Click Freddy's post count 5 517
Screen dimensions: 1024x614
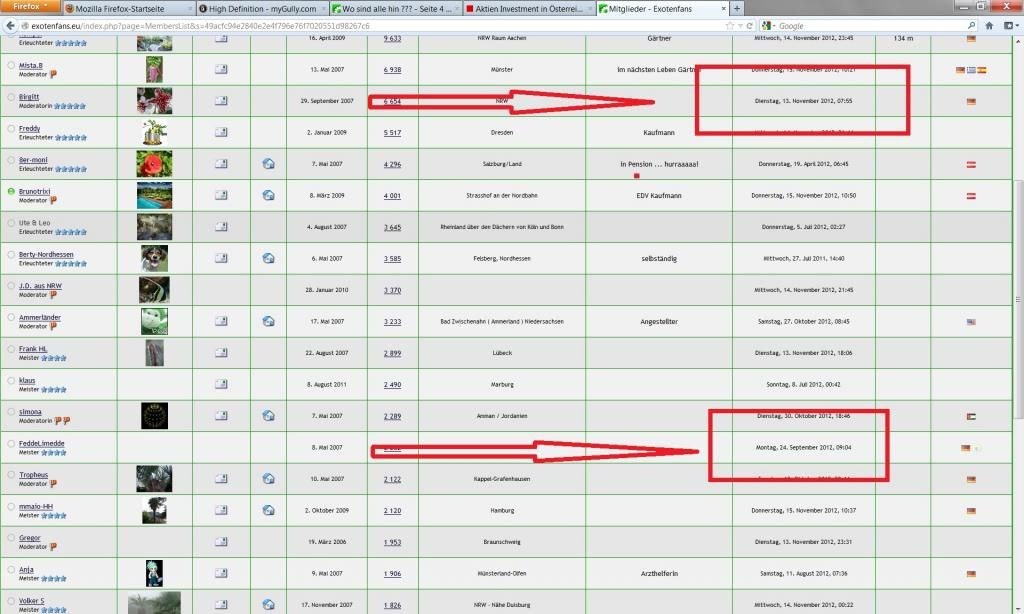click(x=392, y=133)
